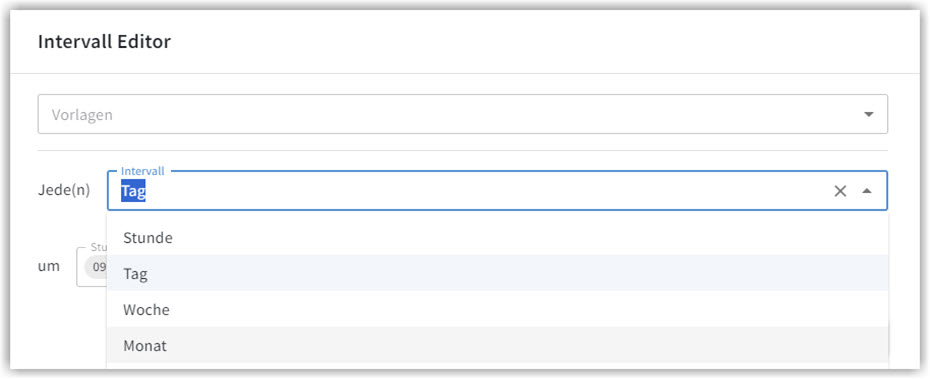Select Monat from the interval options

[497, 345]
